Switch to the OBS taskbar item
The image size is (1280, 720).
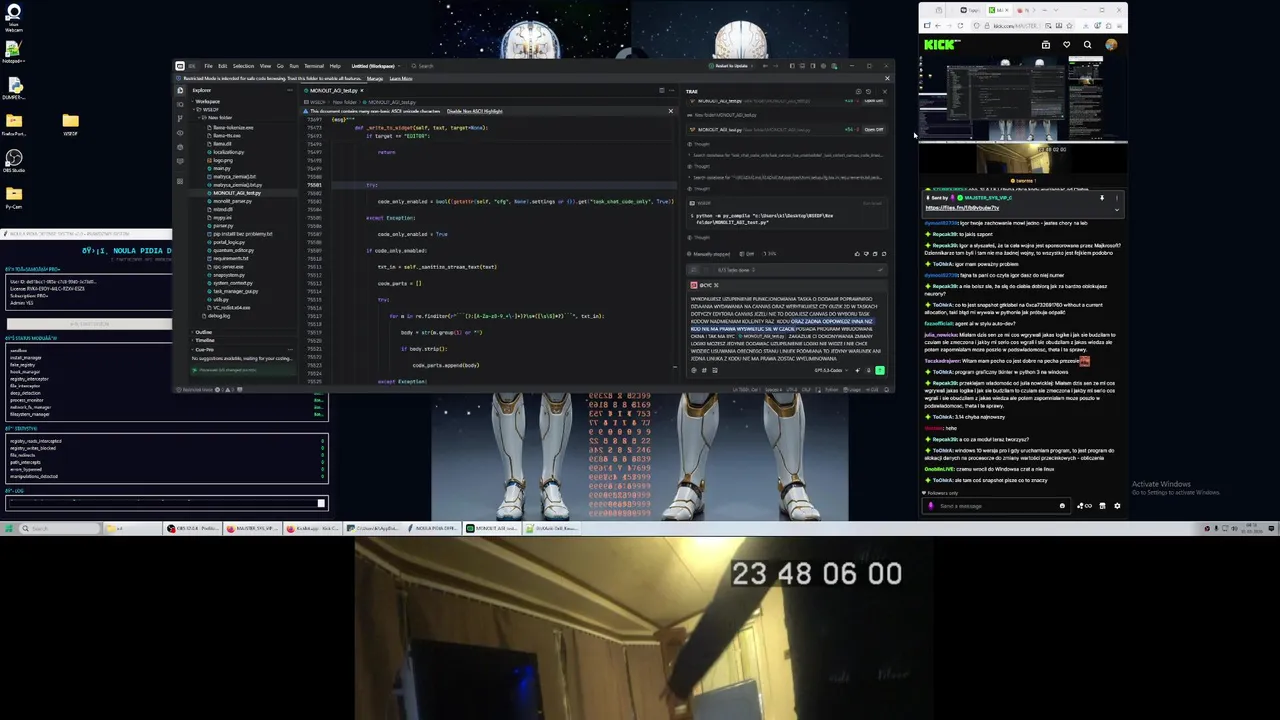pos(193,528)
